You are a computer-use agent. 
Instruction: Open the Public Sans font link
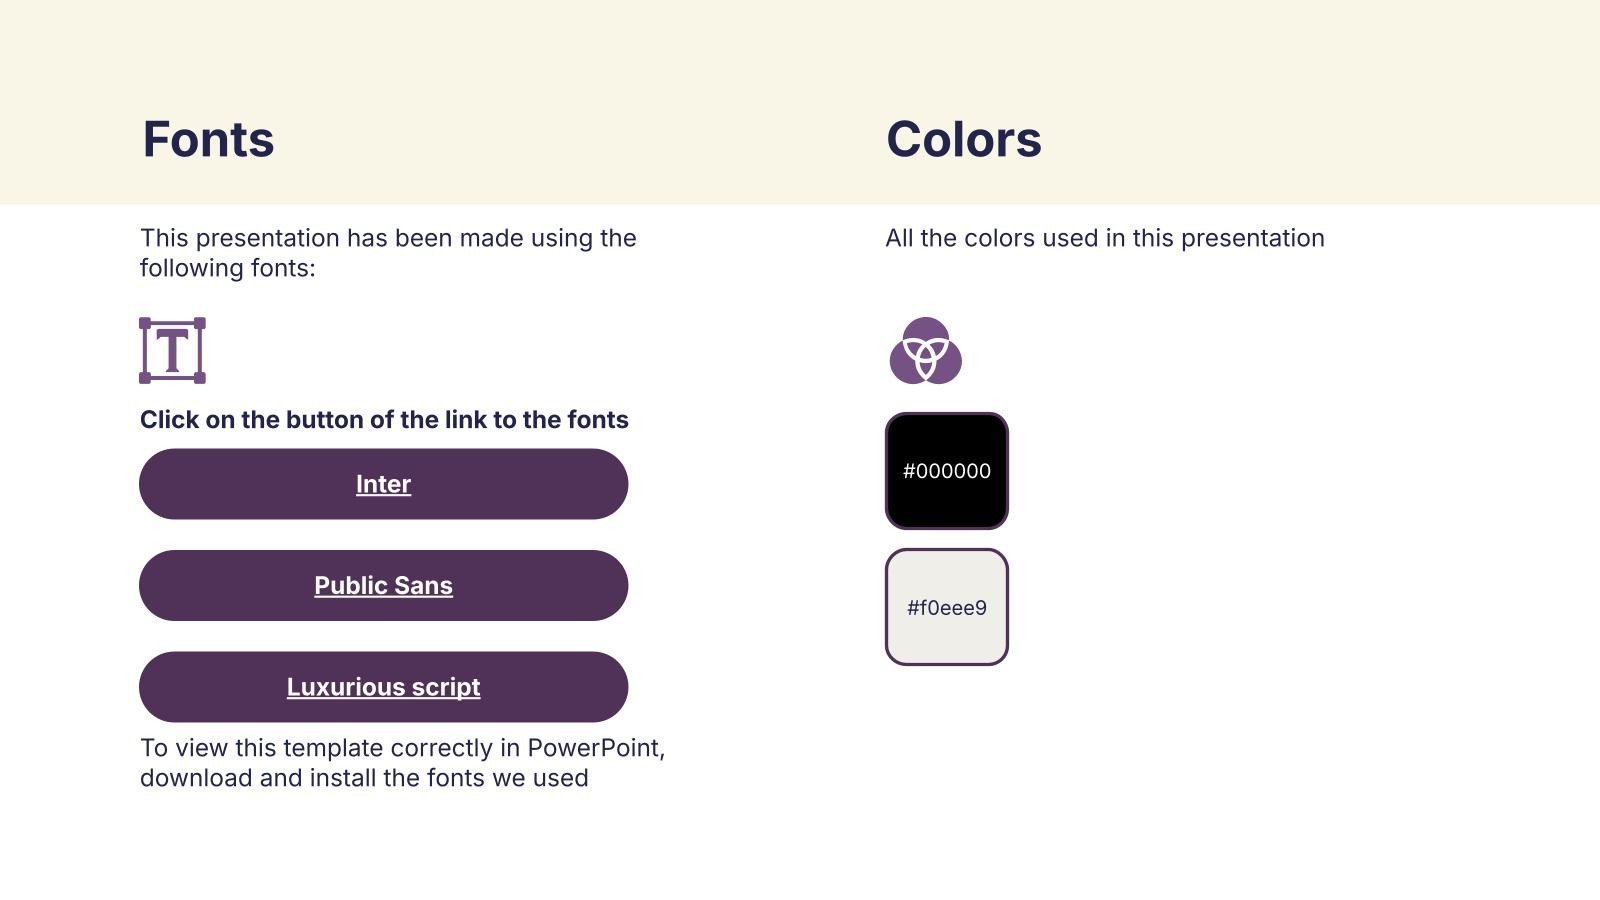[x=383, y=586]
